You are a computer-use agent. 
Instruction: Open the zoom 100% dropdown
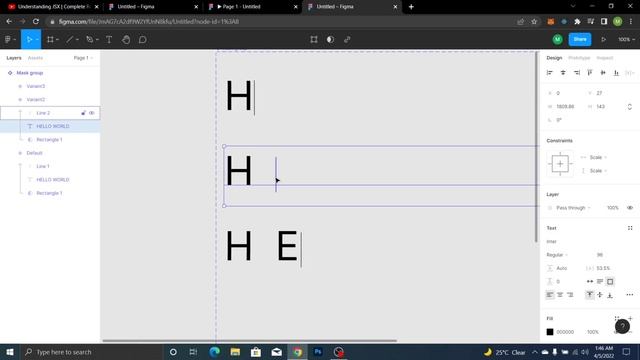[626, 40]
